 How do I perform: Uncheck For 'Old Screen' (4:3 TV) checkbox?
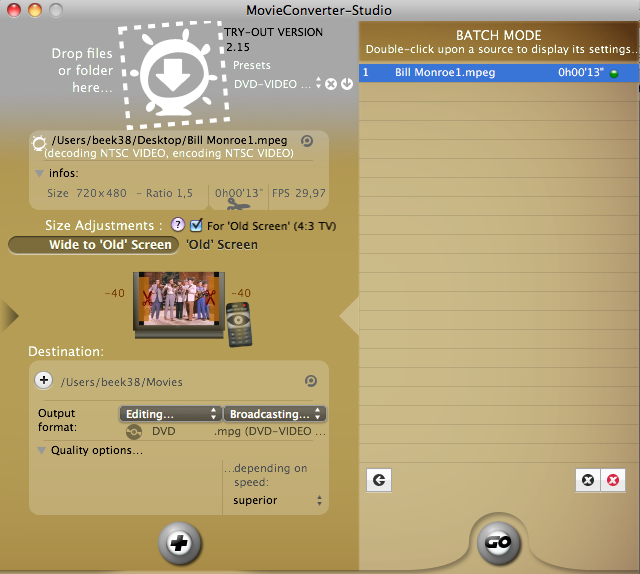click(x=196, y=225)
